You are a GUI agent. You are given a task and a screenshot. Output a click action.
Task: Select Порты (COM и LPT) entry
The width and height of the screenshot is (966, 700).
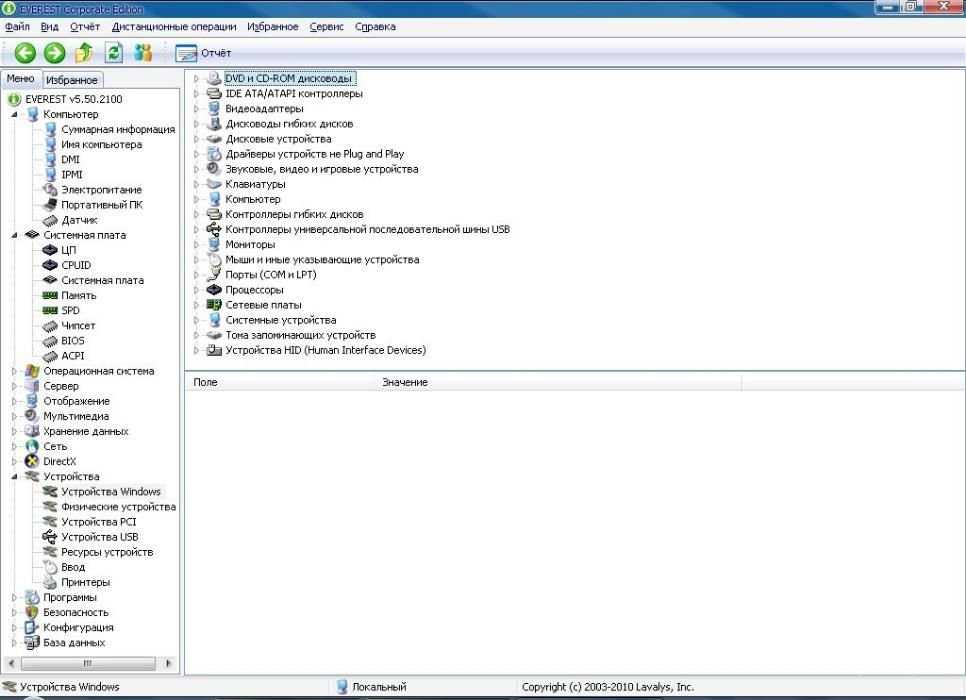[x=270, y=275]
